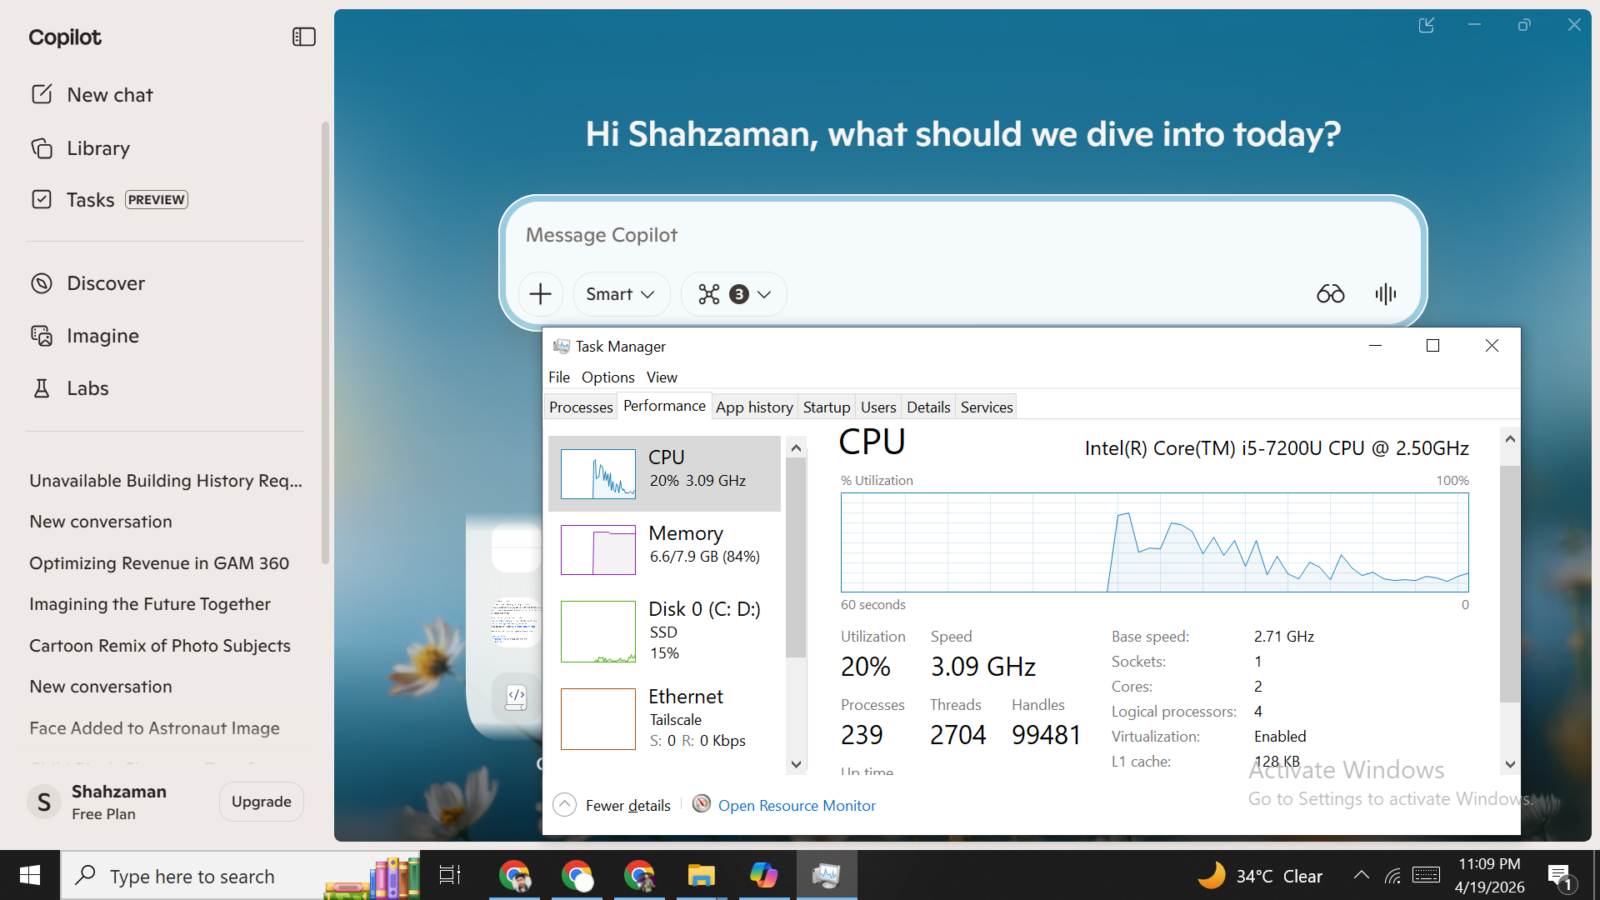Open the notification center icon
This screenshot has height=900, width=1600.
1560,877
